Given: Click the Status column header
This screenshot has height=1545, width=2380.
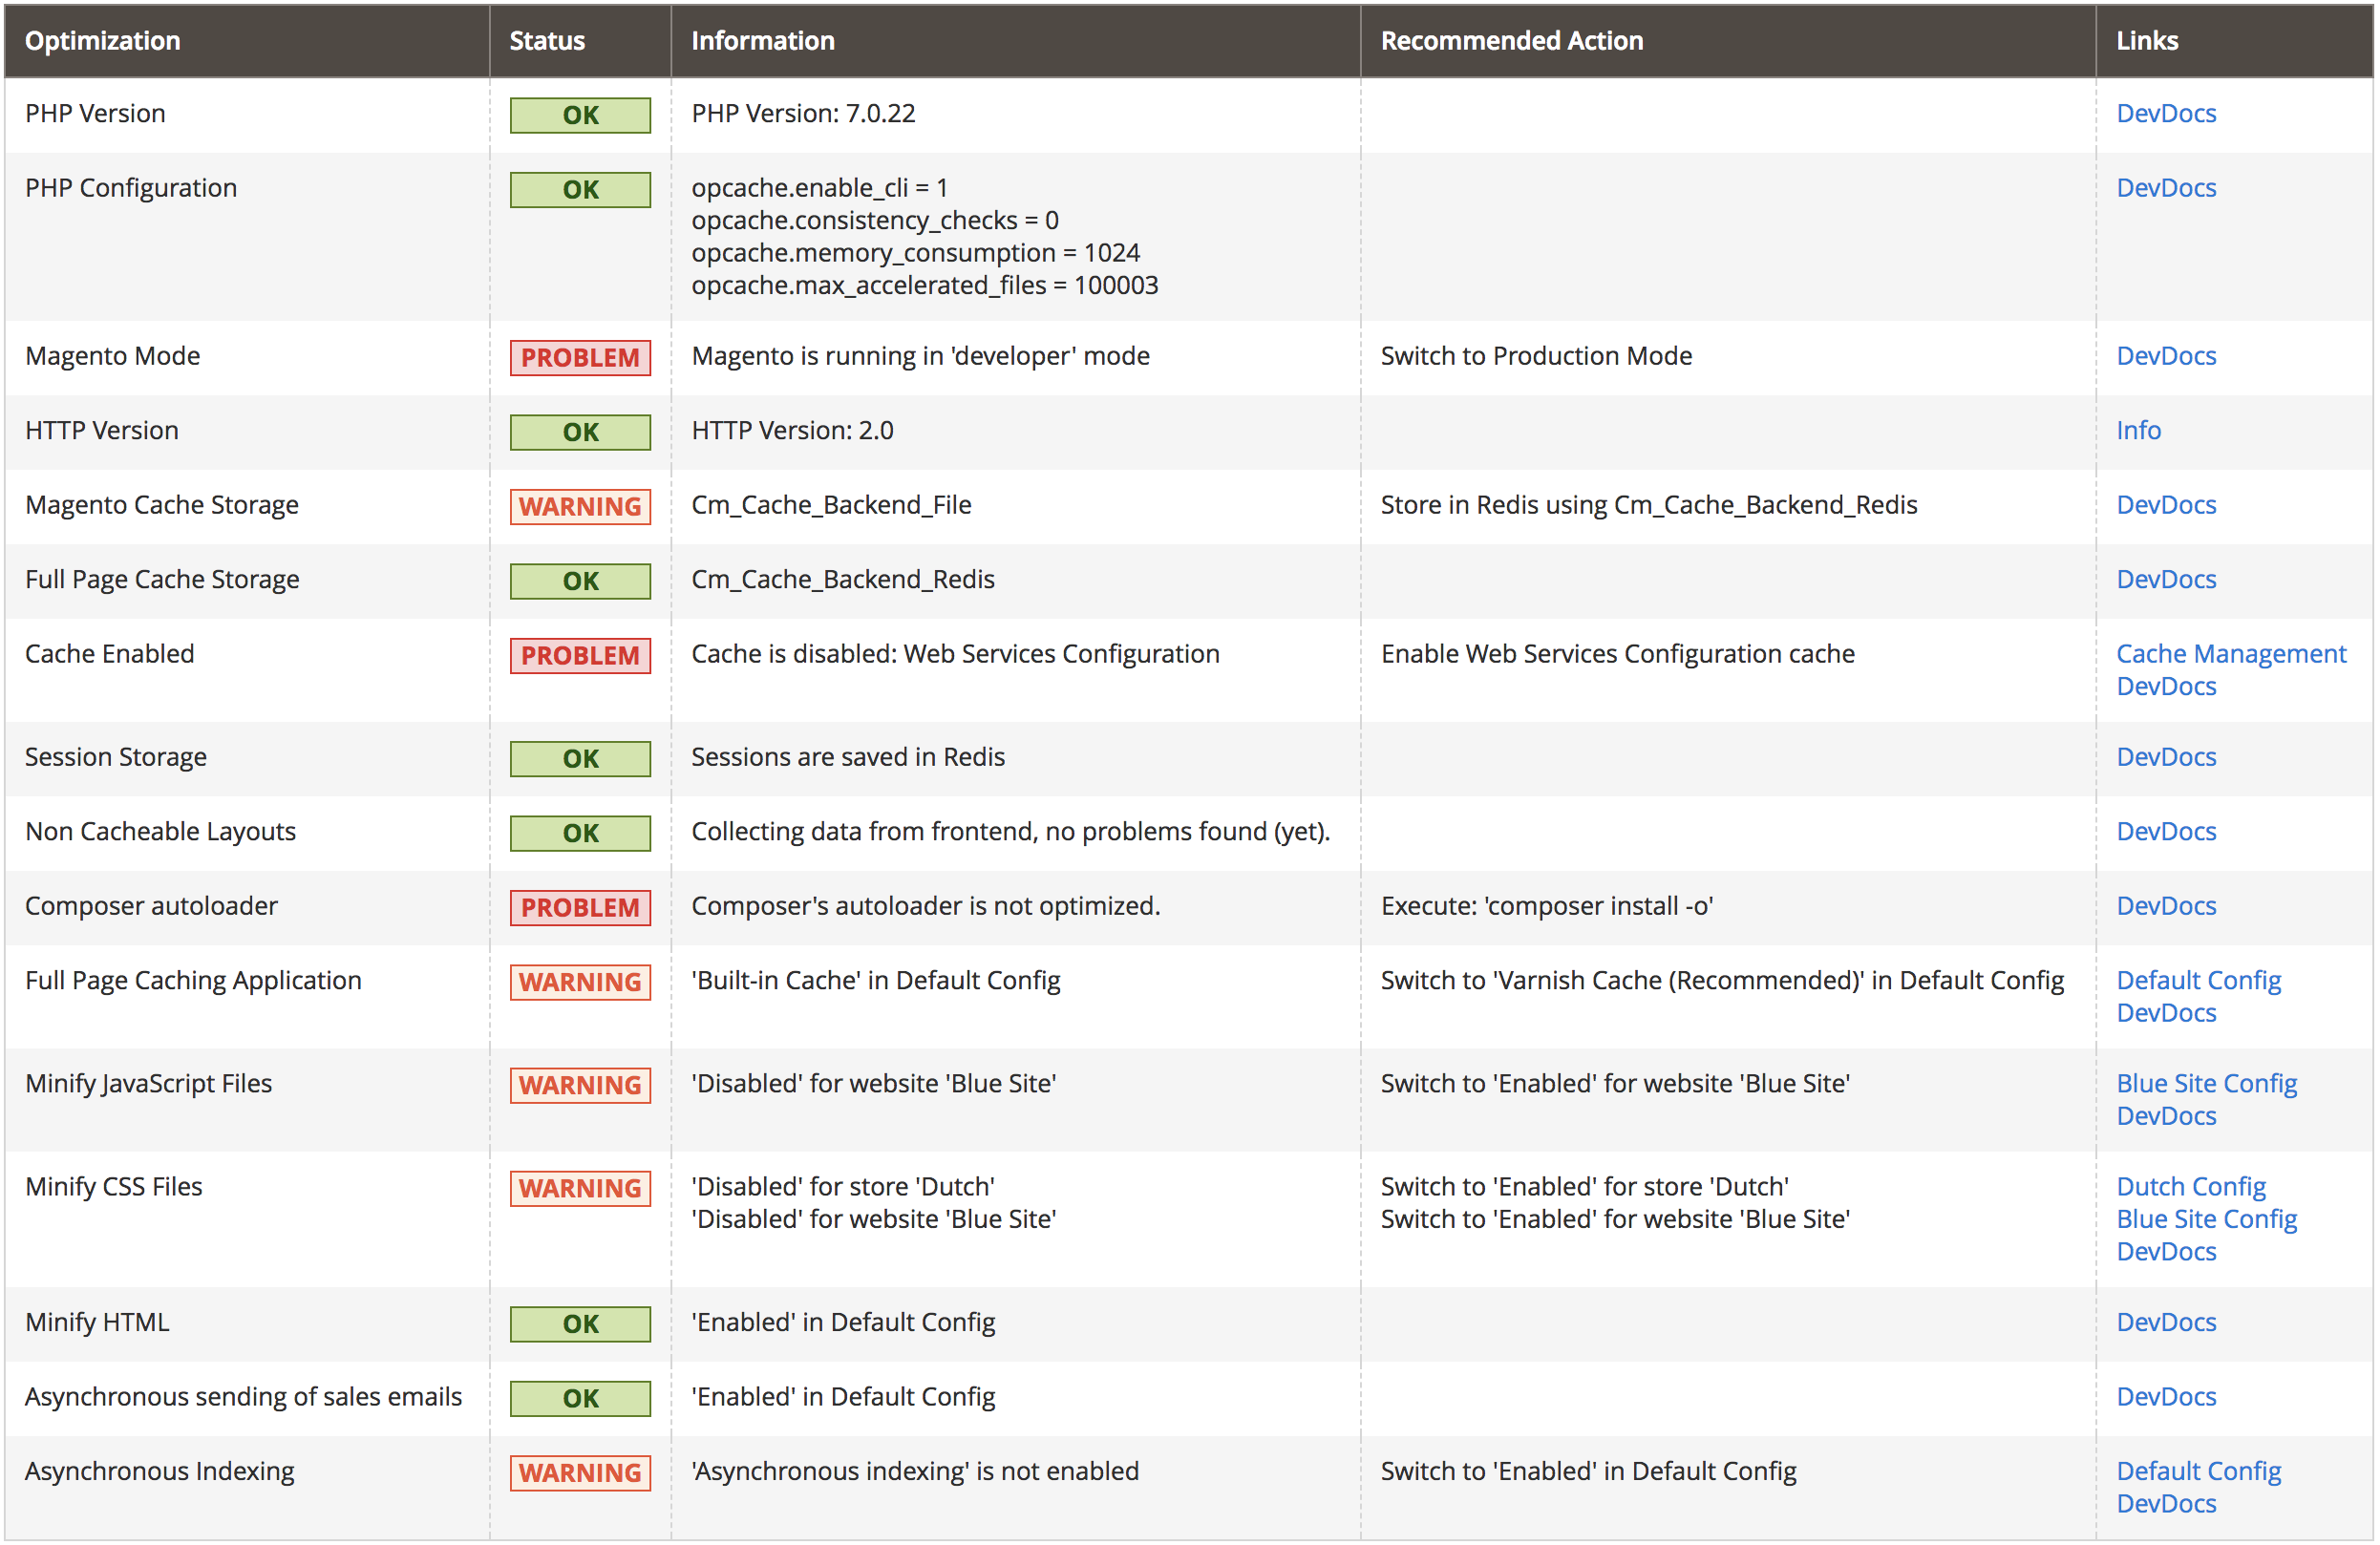Looking at the screenshot, I should tap(547, 40).
